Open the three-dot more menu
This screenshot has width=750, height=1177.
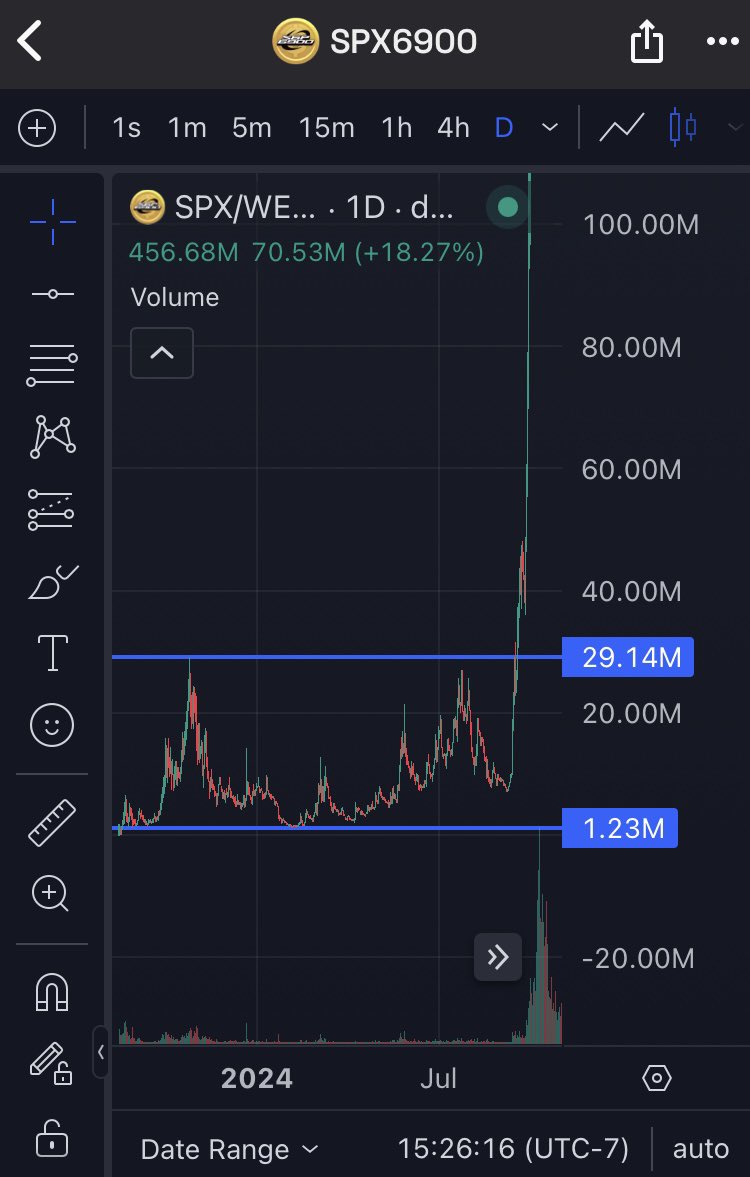(723, 41)
